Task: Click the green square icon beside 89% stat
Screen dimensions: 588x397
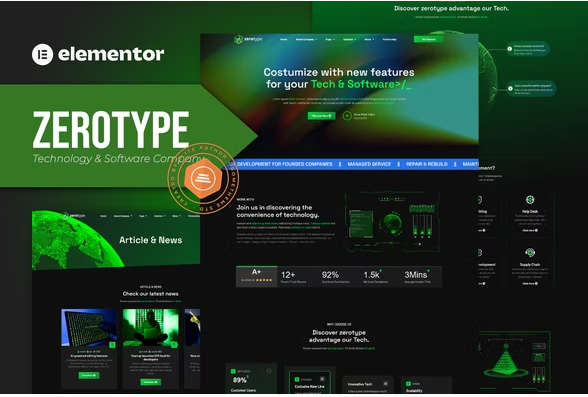Action: 233,371
